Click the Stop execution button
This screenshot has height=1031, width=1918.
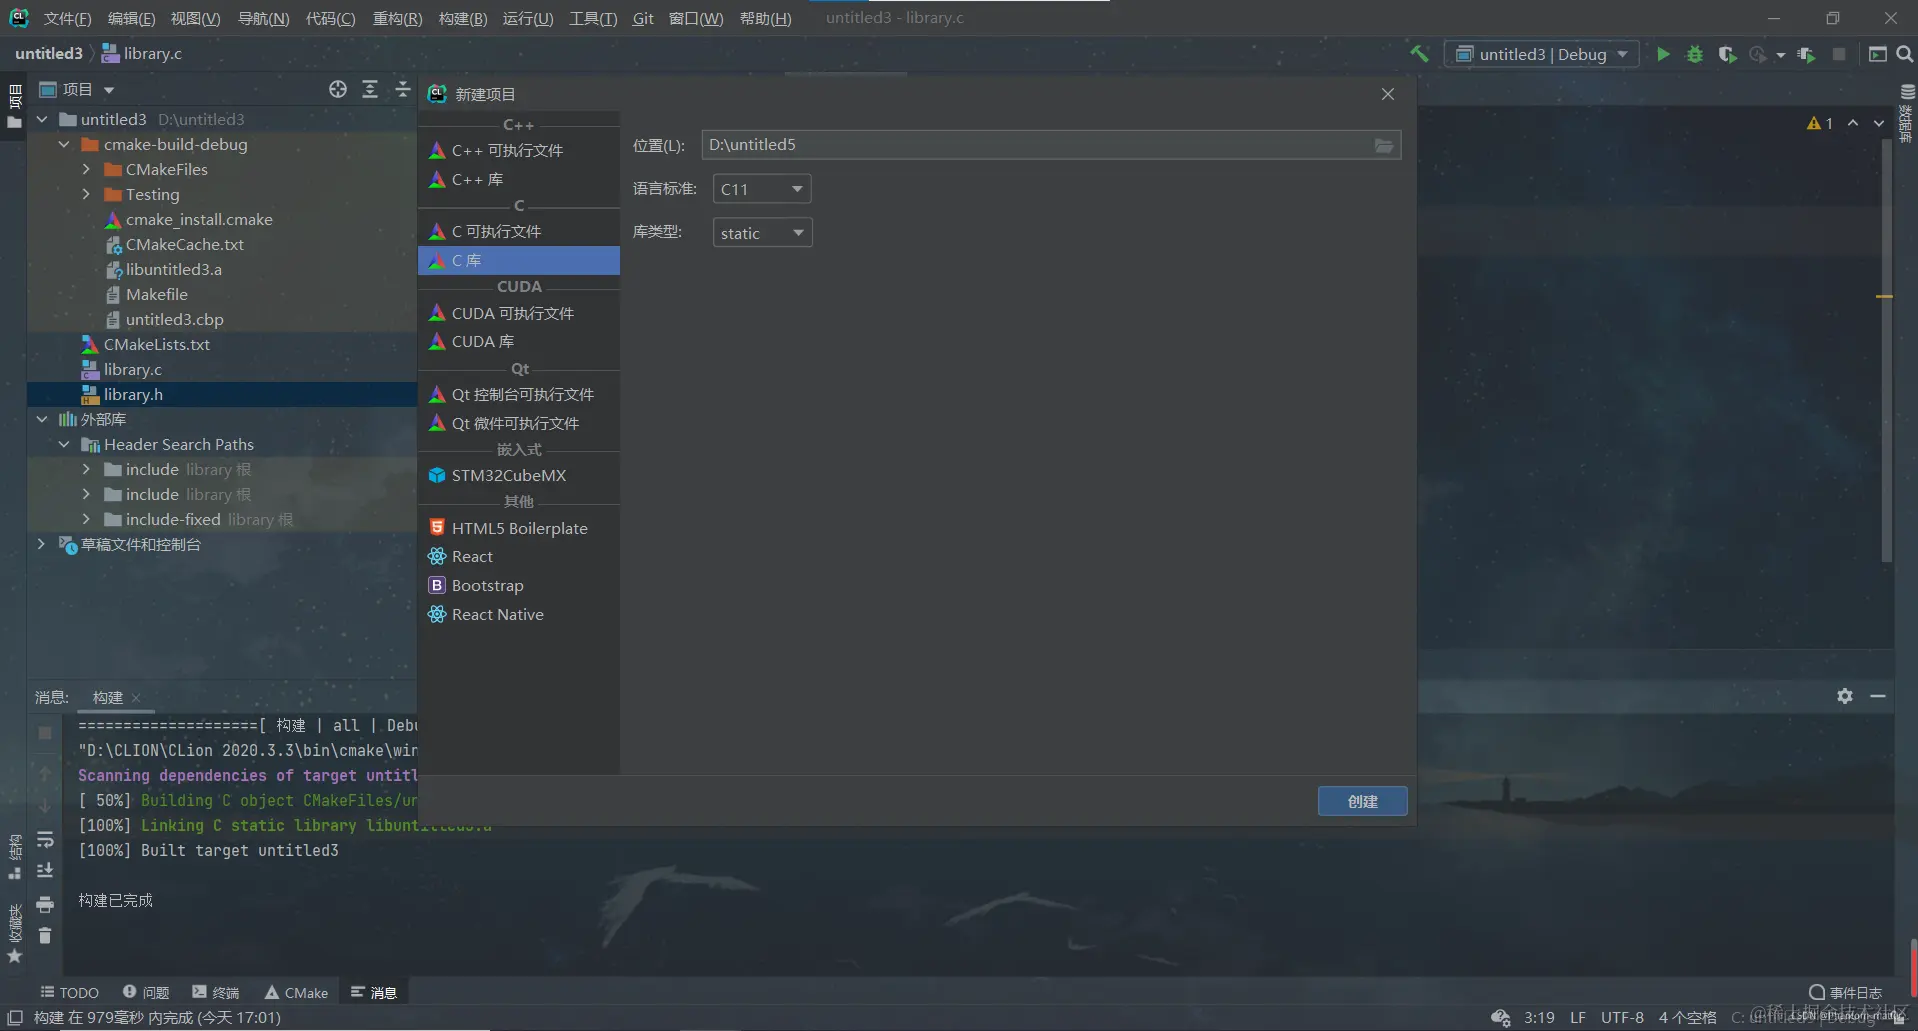1839,54
